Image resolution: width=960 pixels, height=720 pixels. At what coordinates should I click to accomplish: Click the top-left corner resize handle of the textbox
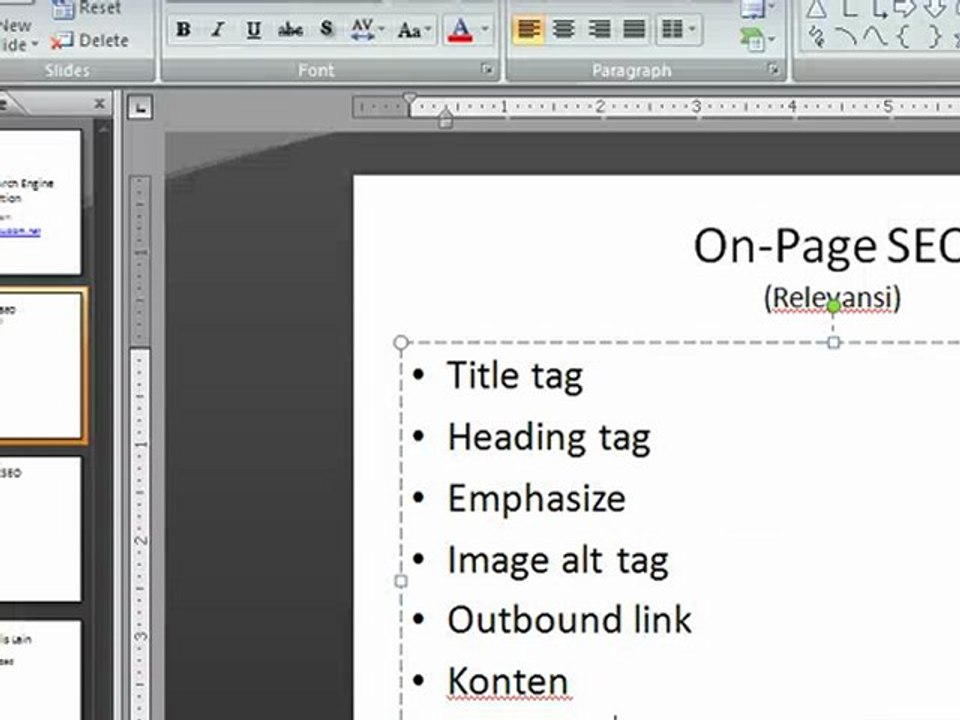(x=401, y=342)
